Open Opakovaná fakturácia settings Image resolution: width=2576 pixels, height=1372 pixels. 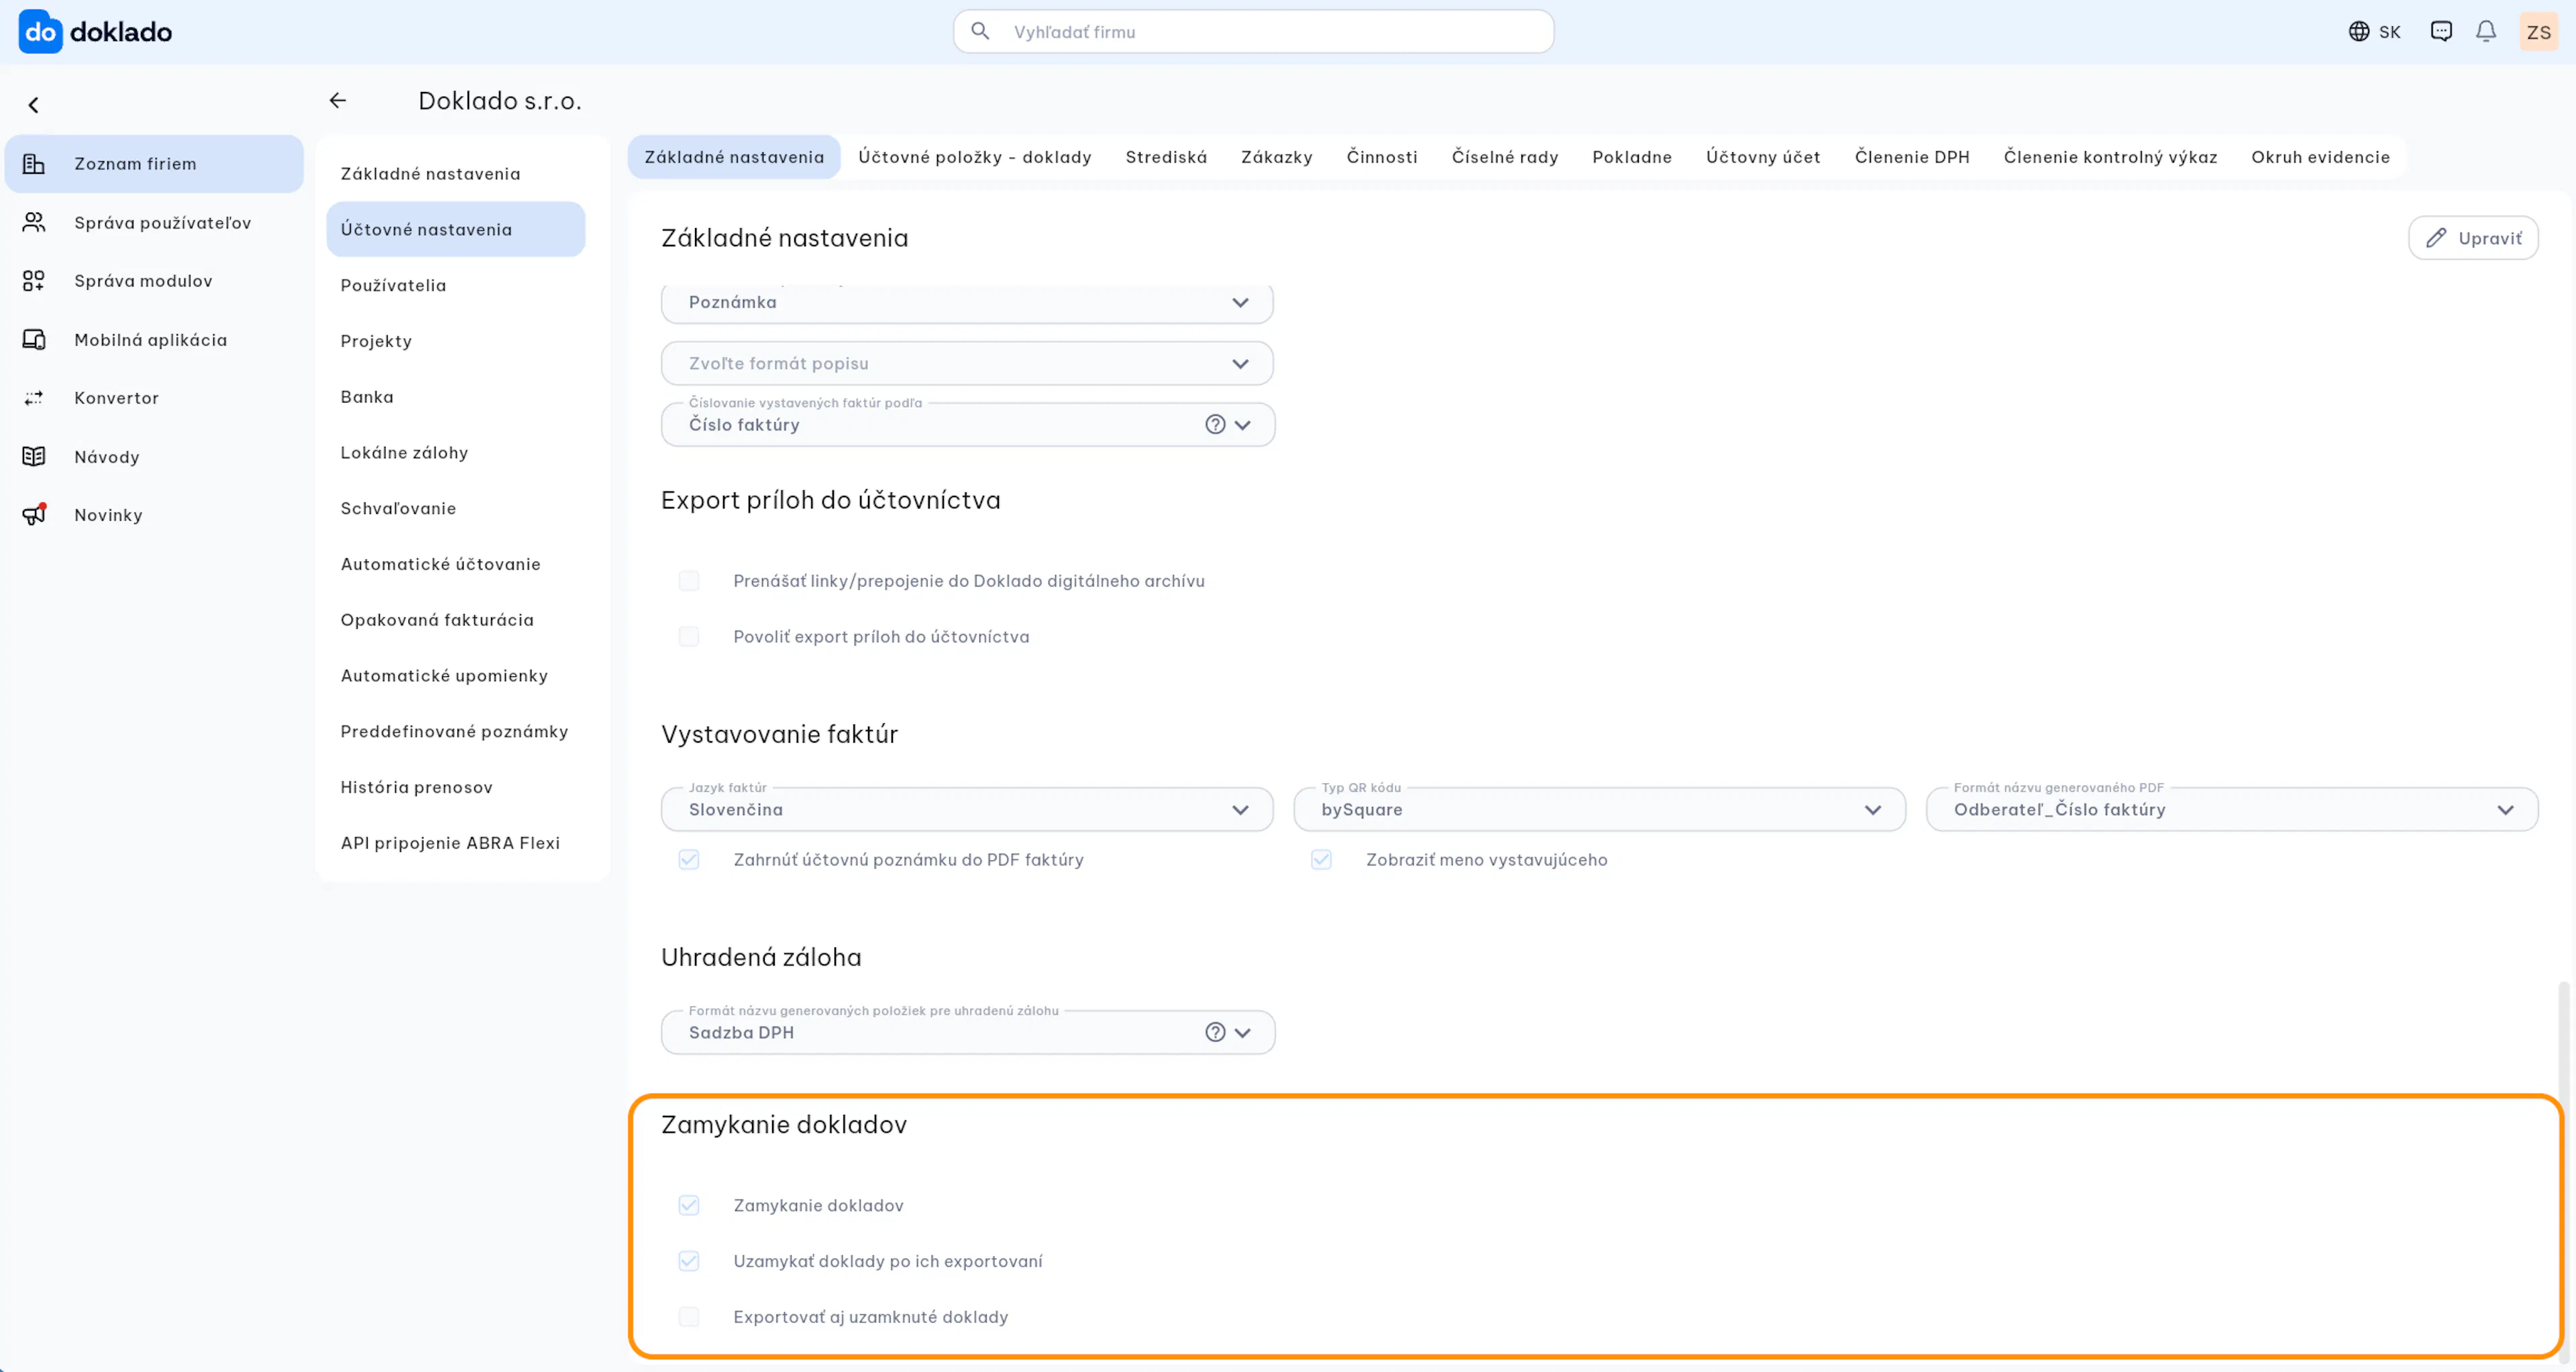456,621
